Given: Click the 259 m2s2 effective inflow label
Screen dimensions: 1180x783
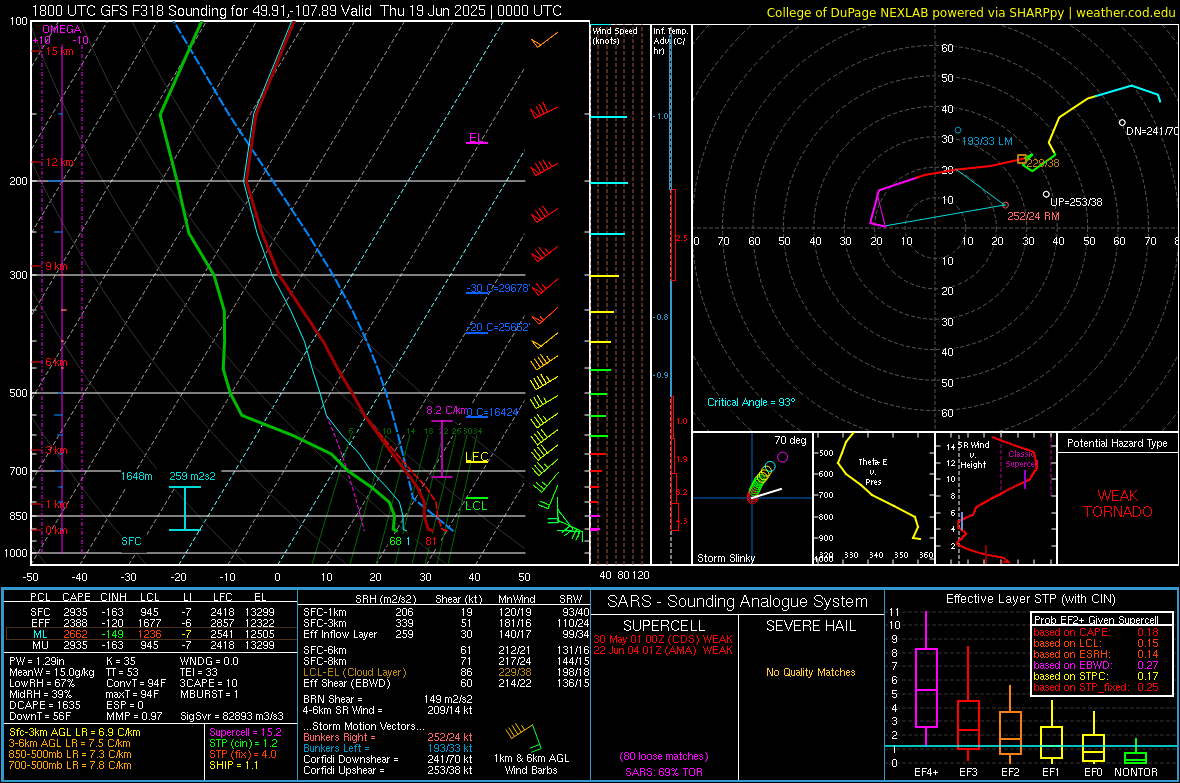Looking at the screenshot, I should (x=193, y=476).
